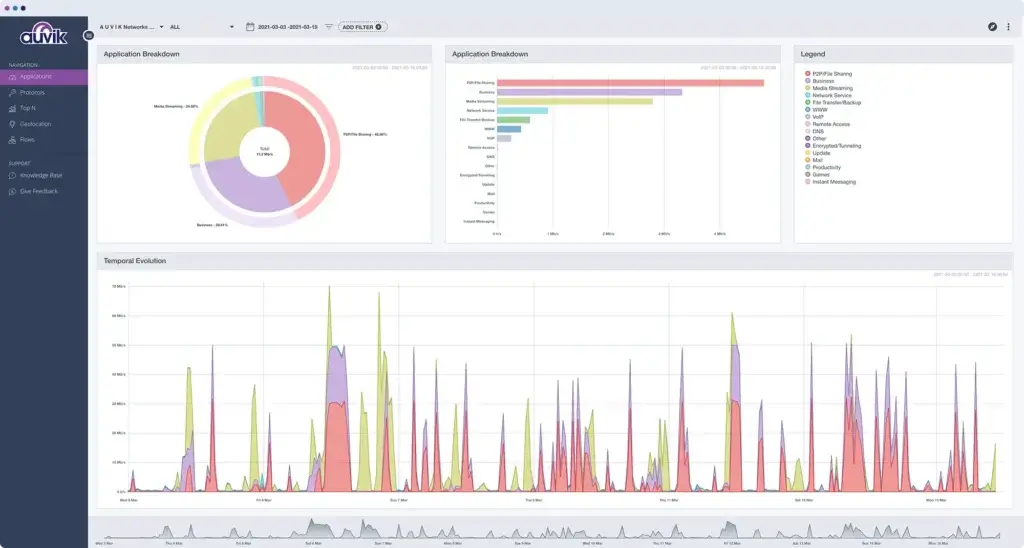This screenshot has height=548, width=1024.
Task: Open the calendar date picker icon
Action: pyautogui.click(x=249, y=27)
